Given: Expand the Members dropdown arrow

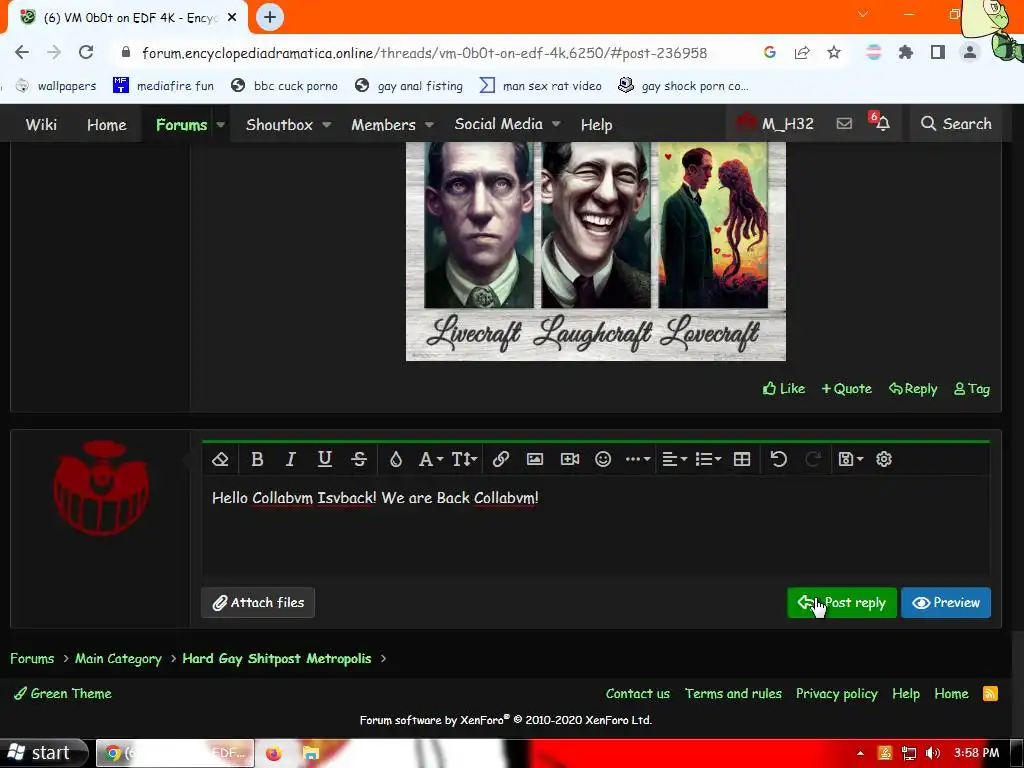Looking at the screenshot, I should coord(430,124).
